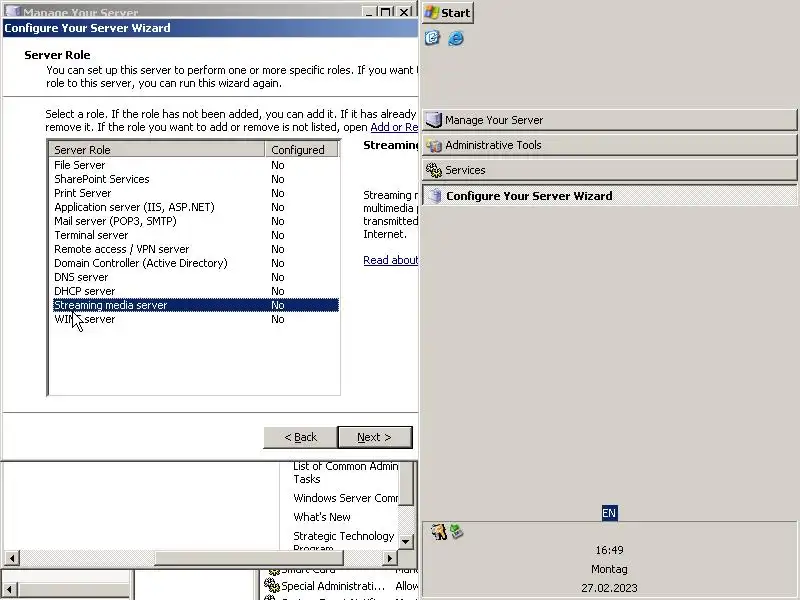Go back with the Back button
800x600 pixels.
tap(300, 437)
